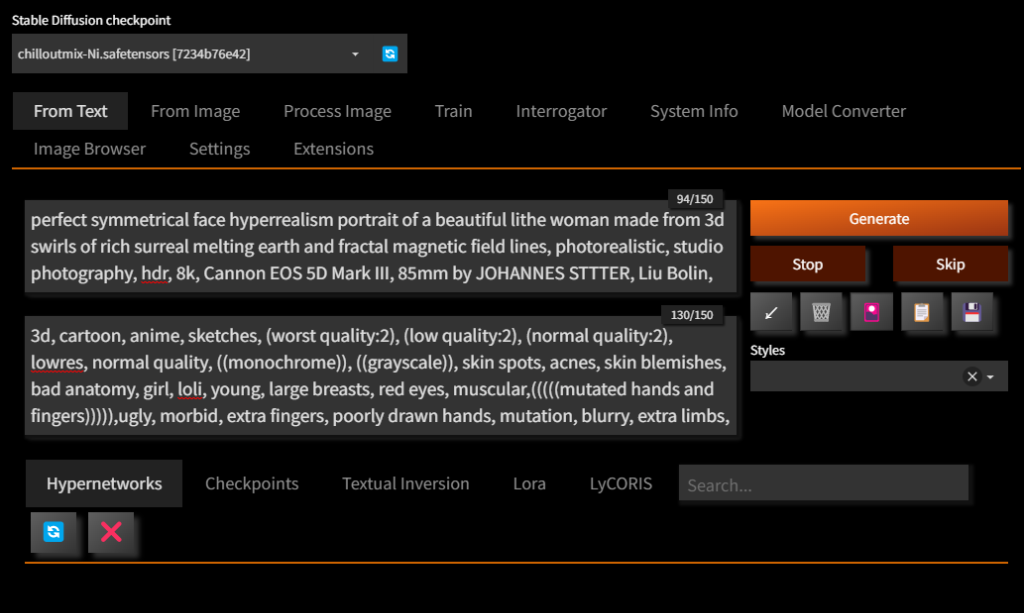Image resolution: width=1024 pixels, height=613 pixels.
Task: Click the Stop button
Action: 808,264
